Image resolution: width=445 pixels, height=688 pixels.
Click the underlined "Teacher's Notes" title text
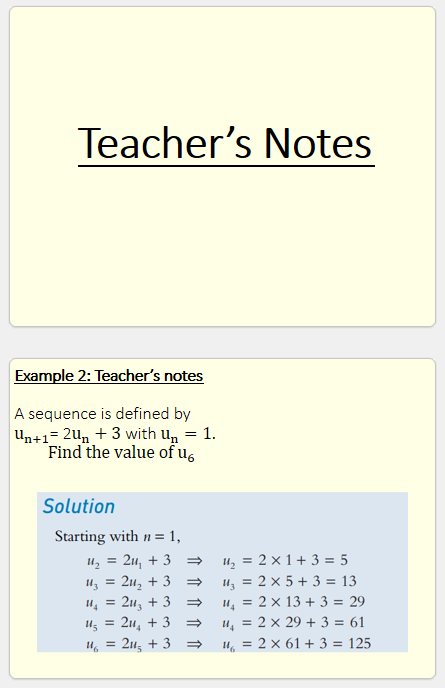tap(226, 144)
